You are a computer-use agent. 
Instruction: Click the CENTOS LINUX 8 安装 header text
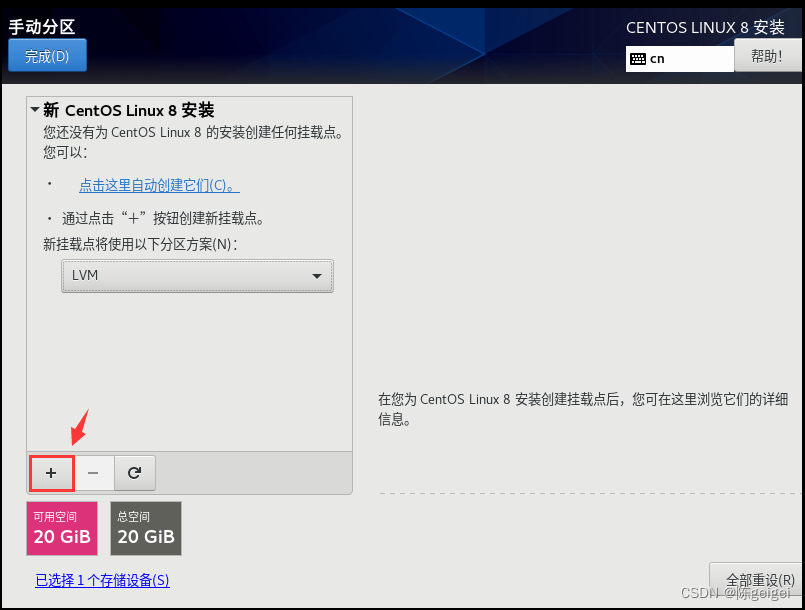point(705,27)
